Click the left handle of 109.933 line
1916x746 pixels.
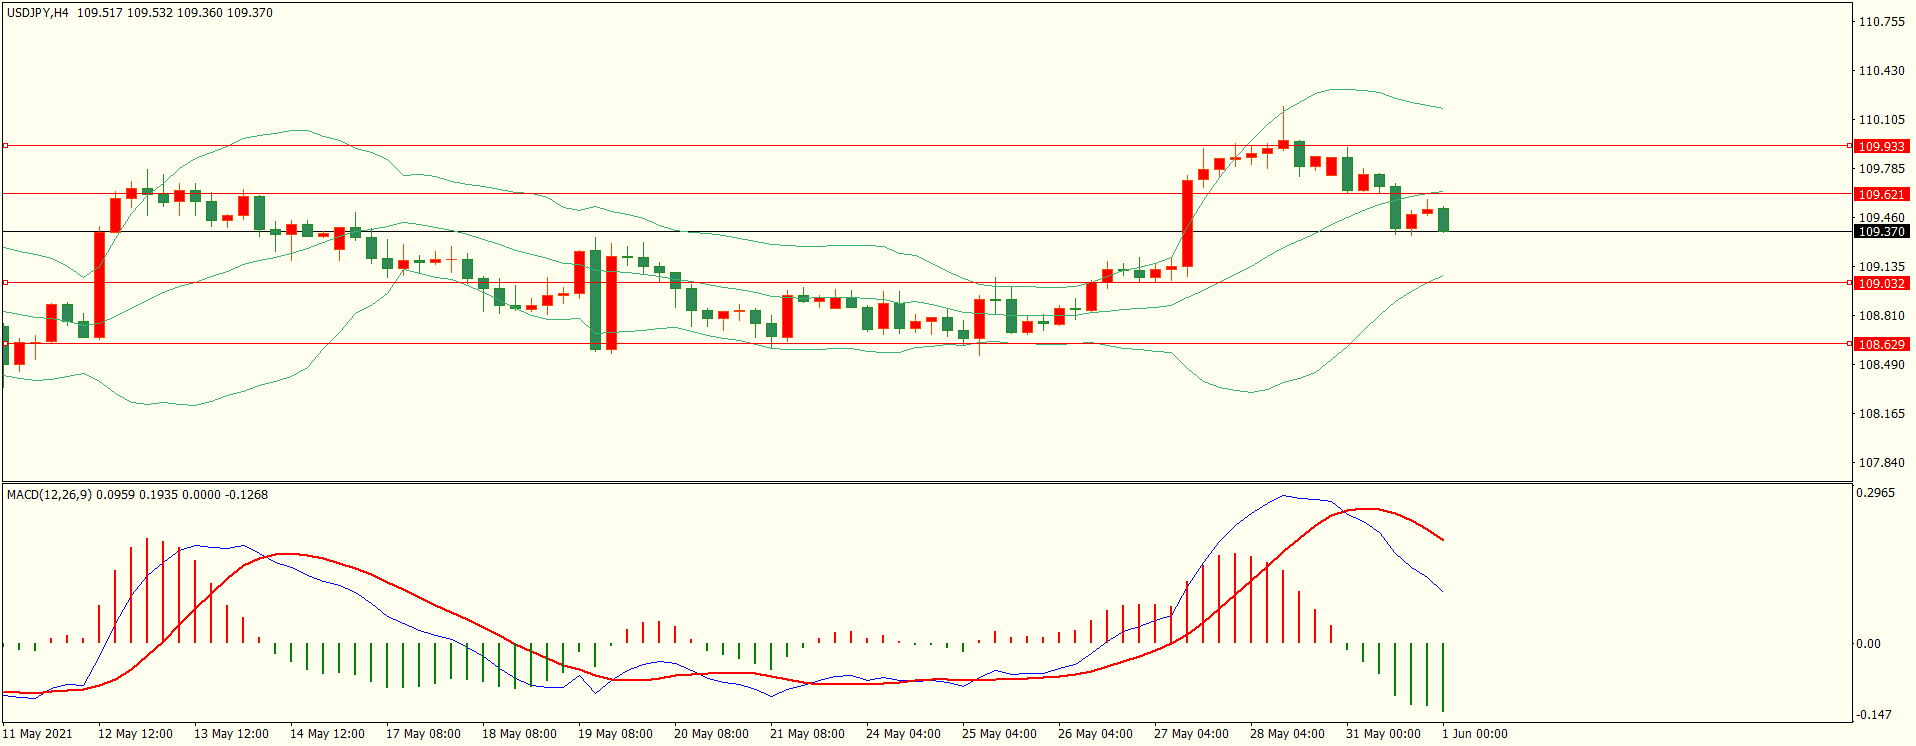[5, 145]
